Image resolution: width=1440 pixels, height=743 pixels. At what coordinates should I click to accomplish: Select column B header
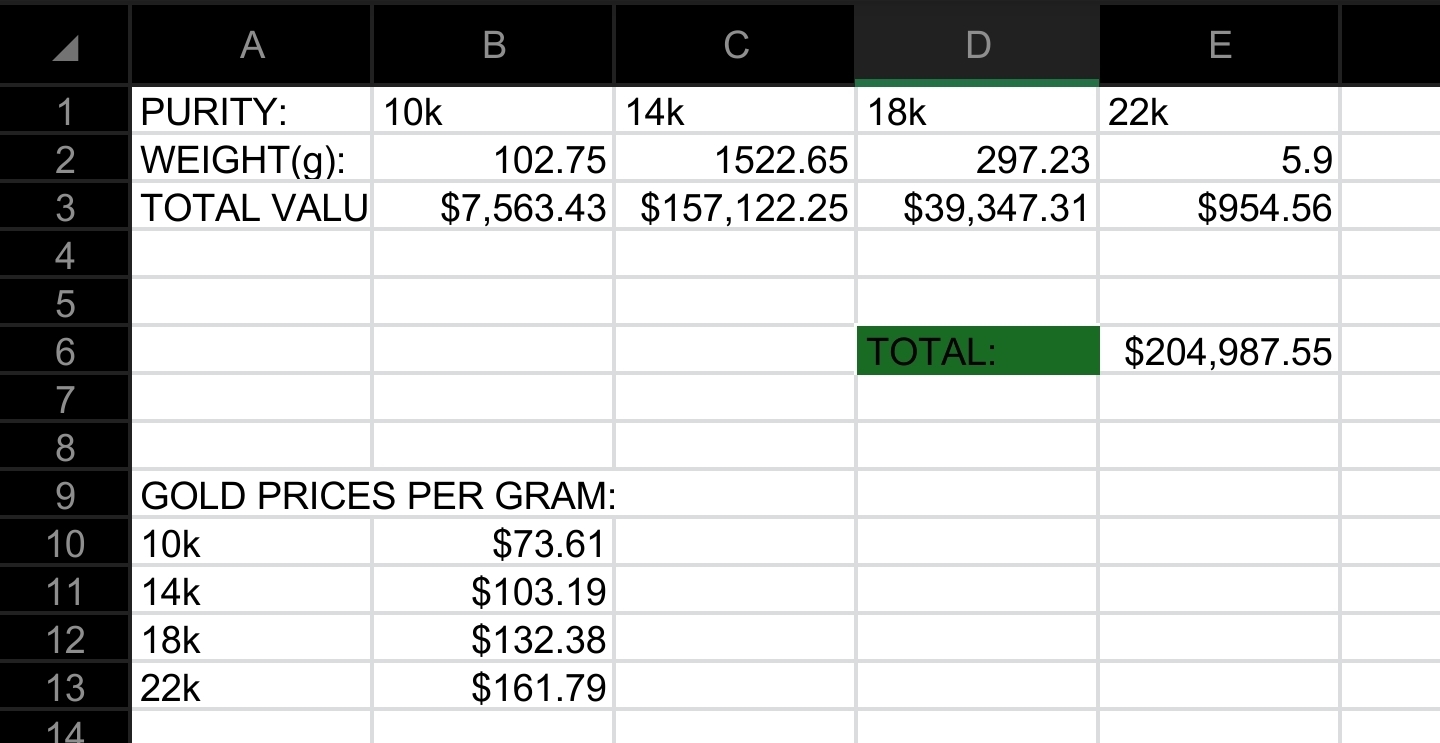tap(493, 46)
